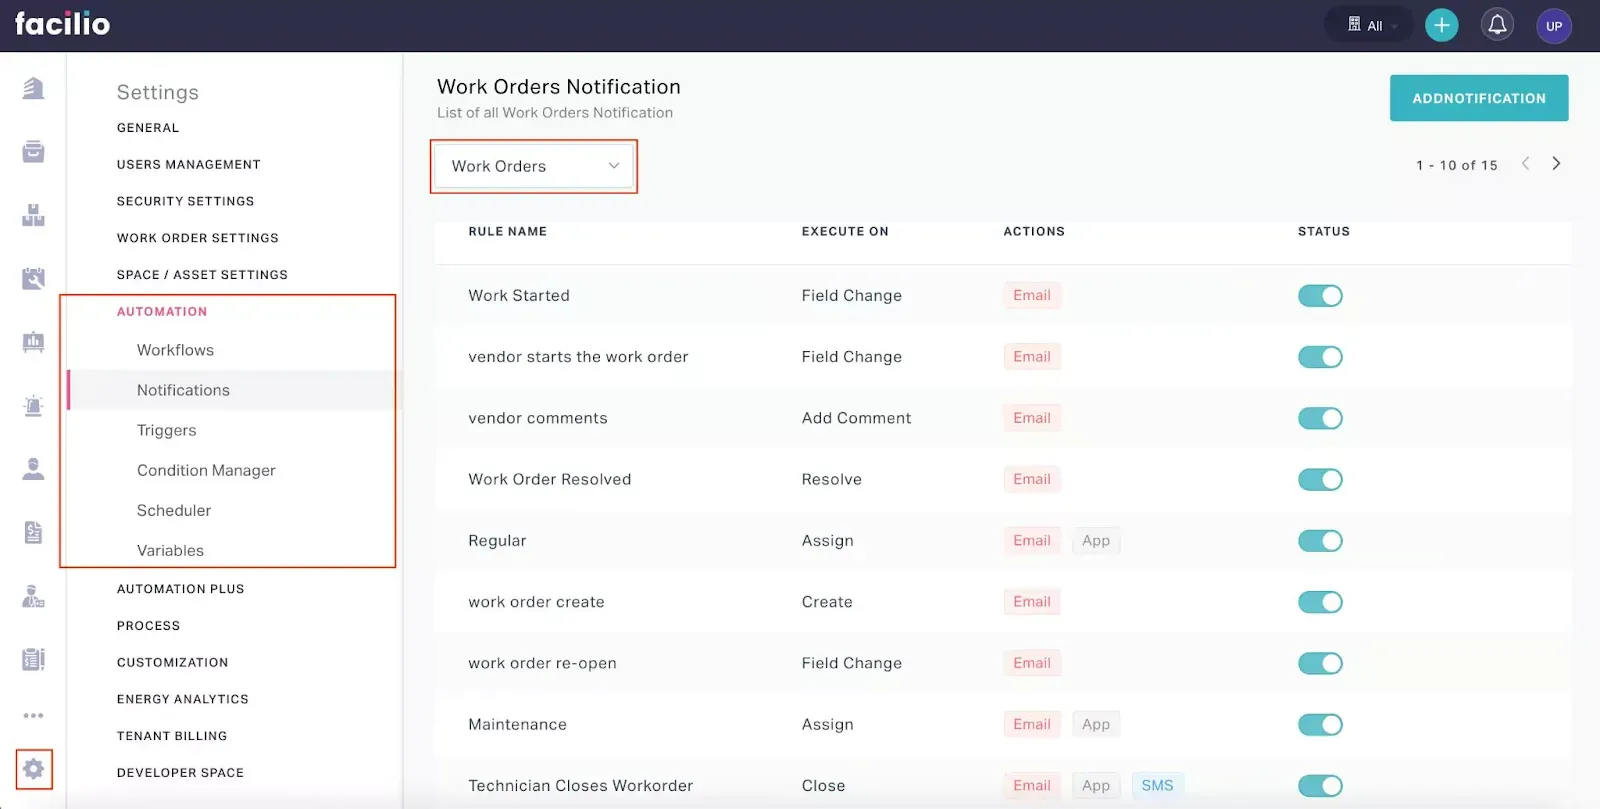Open the All sites selector dropdown
The height and width of the screenshot is (809, 1600).
(x=1370, y=26)
